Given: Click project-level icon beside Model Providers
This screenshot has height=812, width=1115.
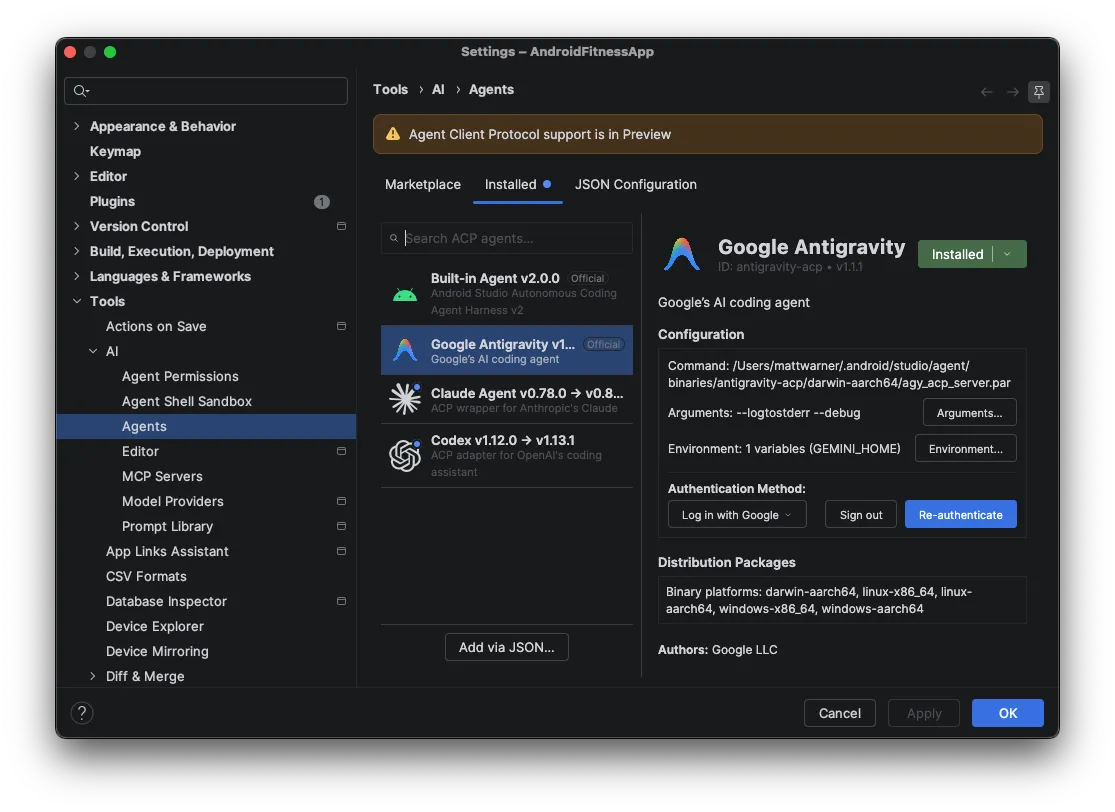Looking at the screenshot, I should [x=341, y=501].
